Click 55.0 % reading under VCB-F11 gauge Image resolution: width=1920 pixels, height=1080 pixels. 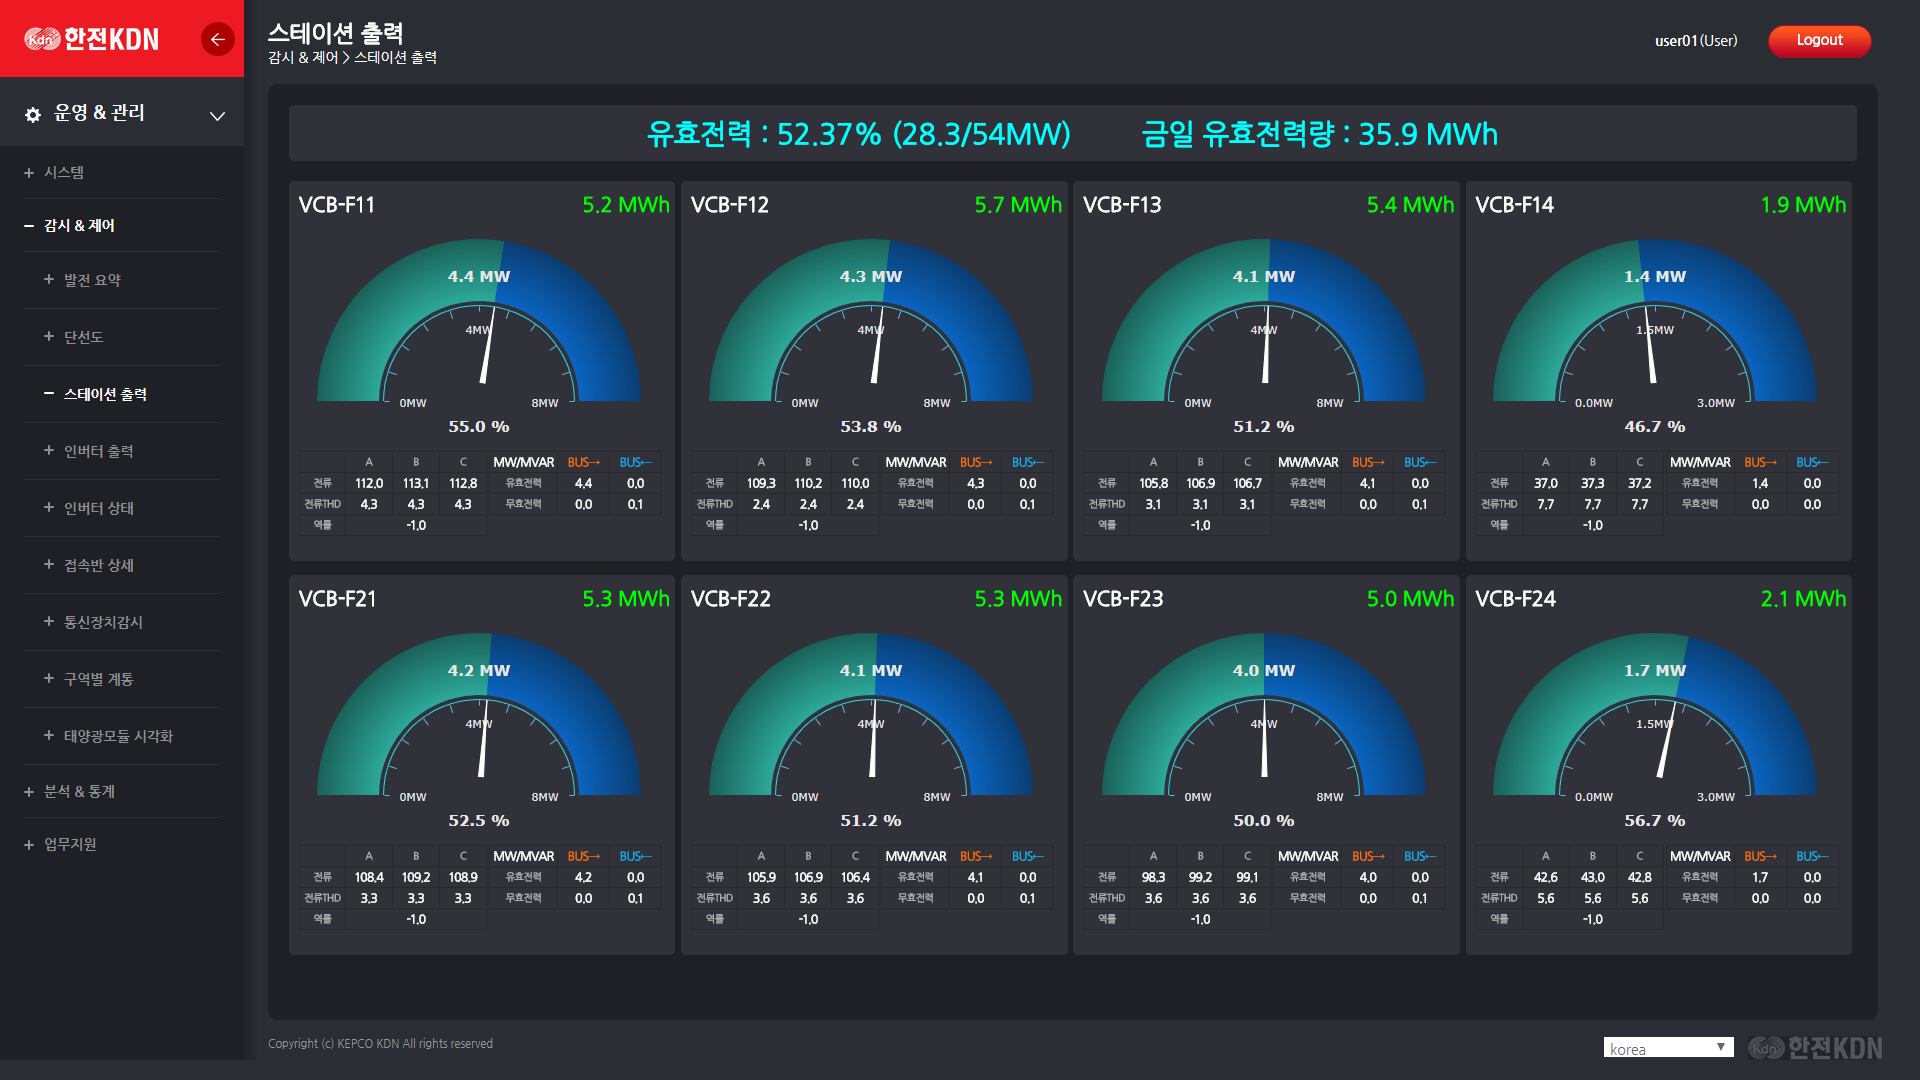(x=479, y=426)
